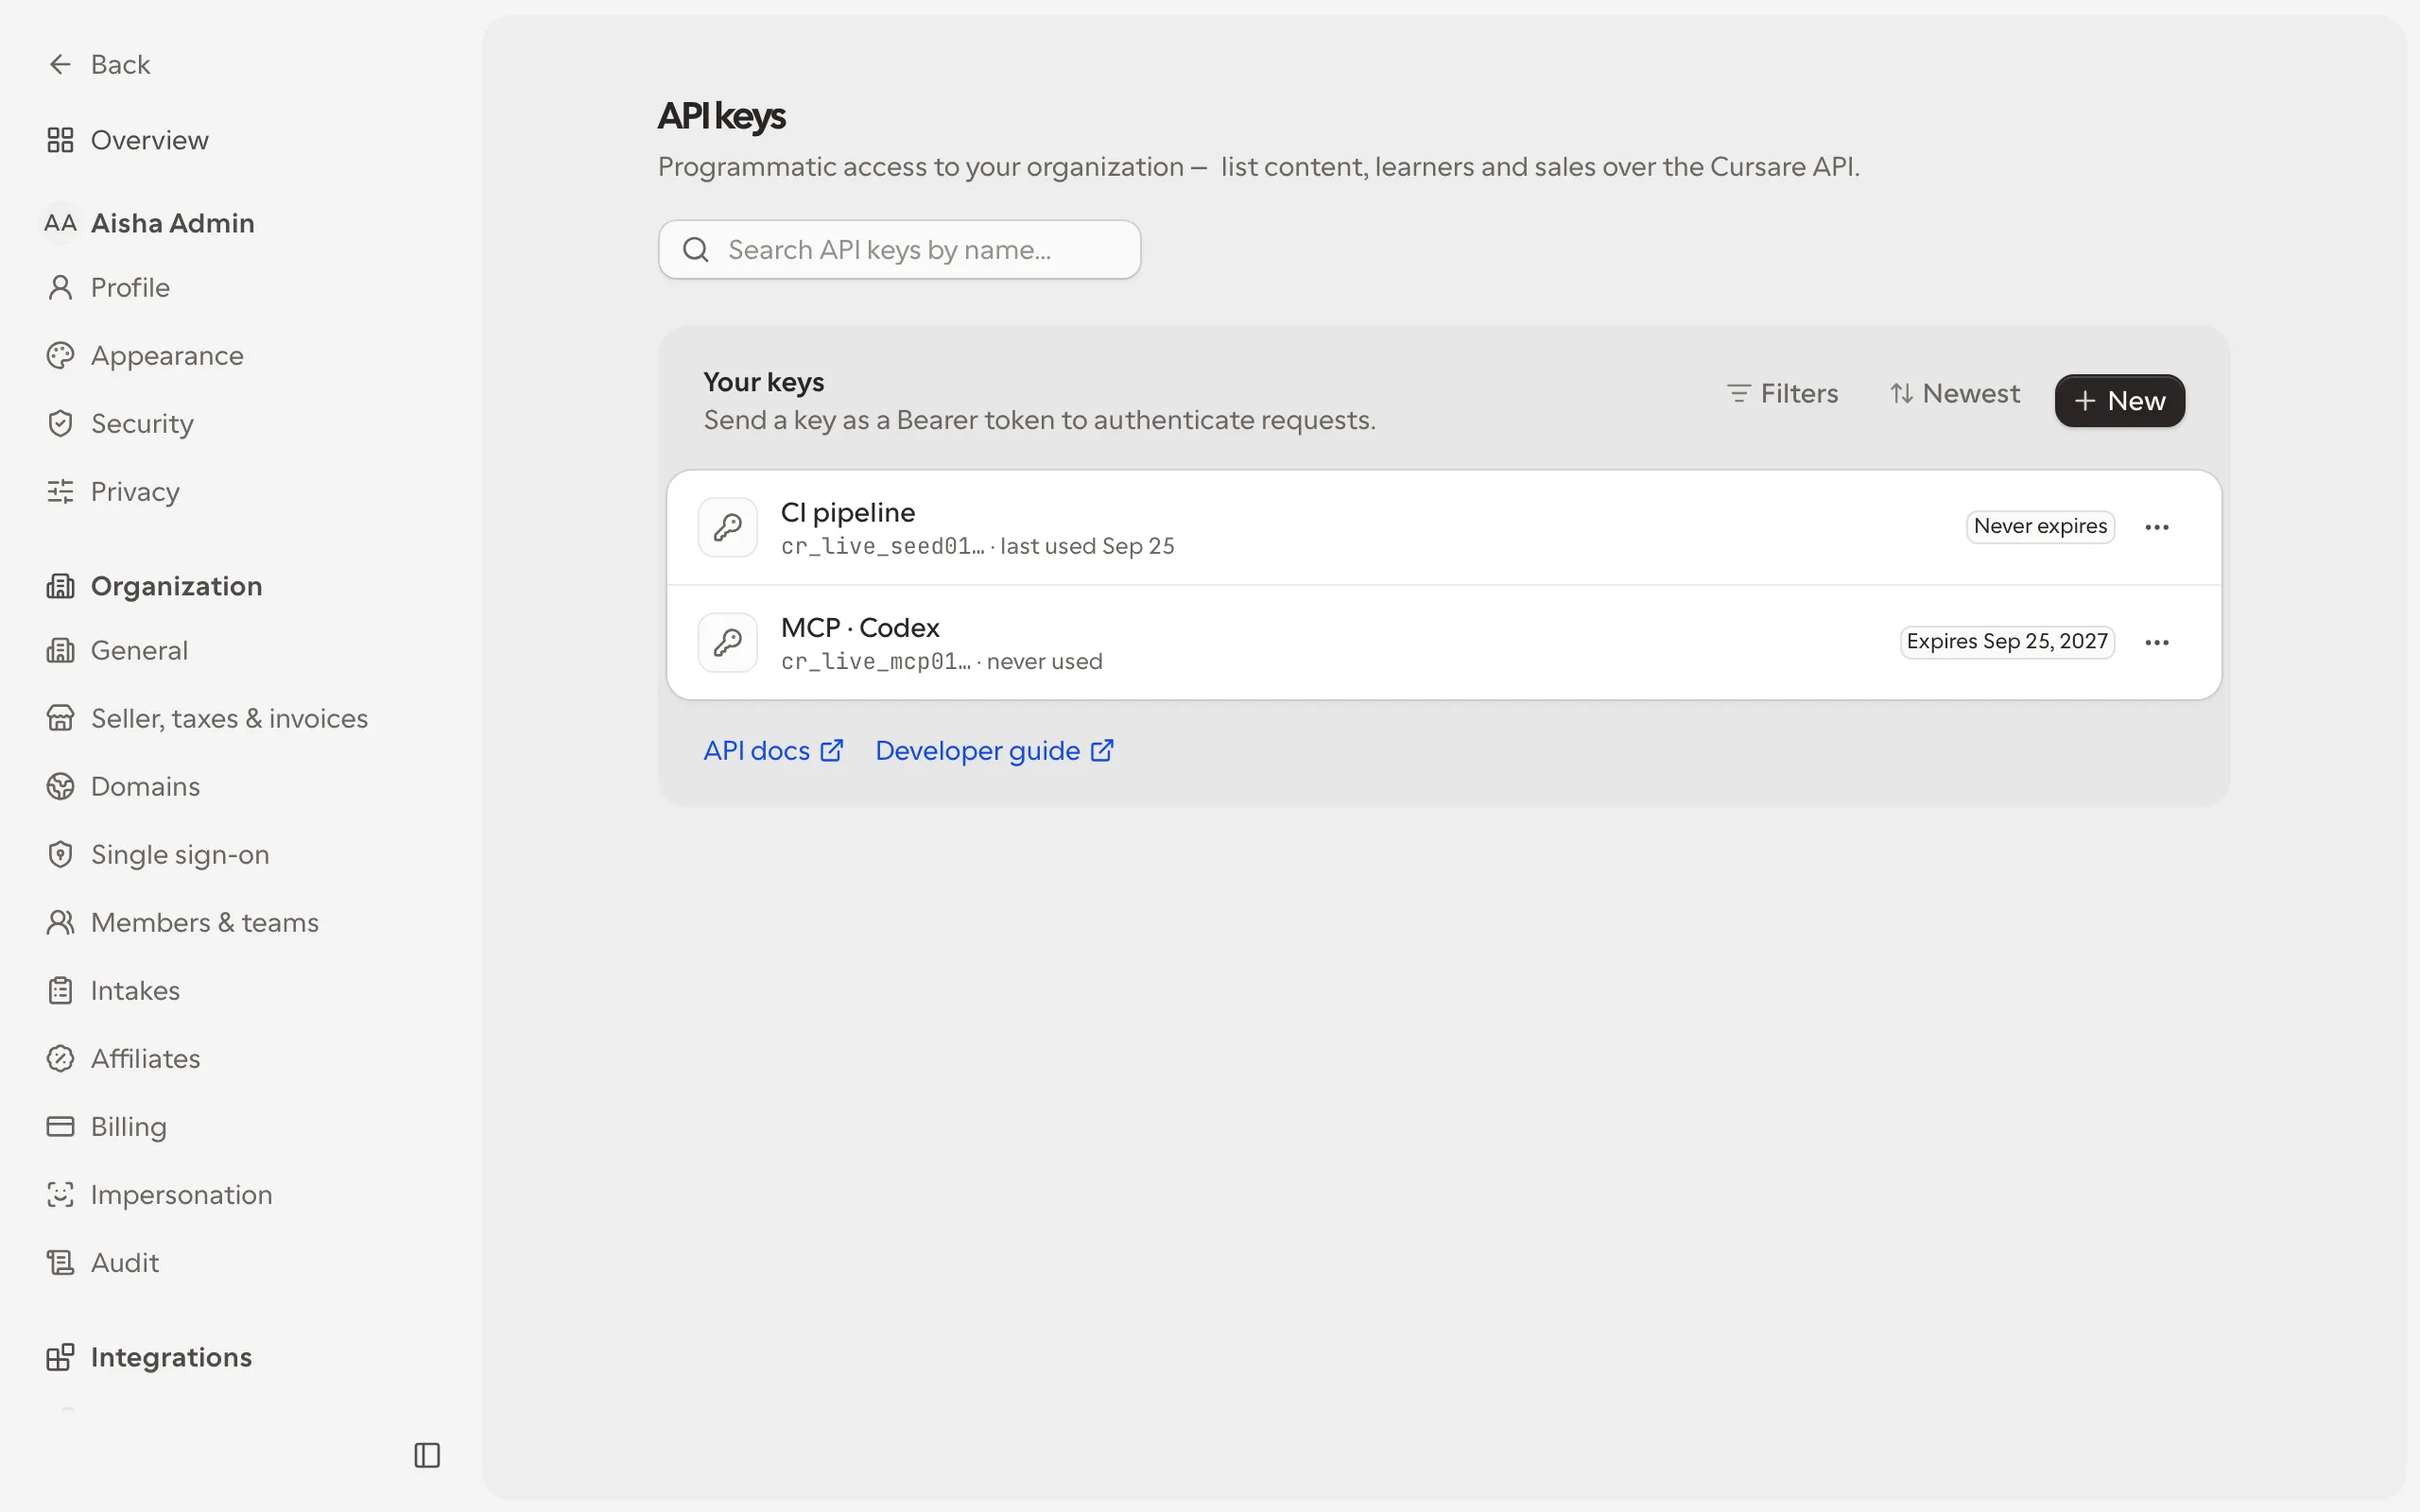Focus the Search API keys field

click(899, 250)
